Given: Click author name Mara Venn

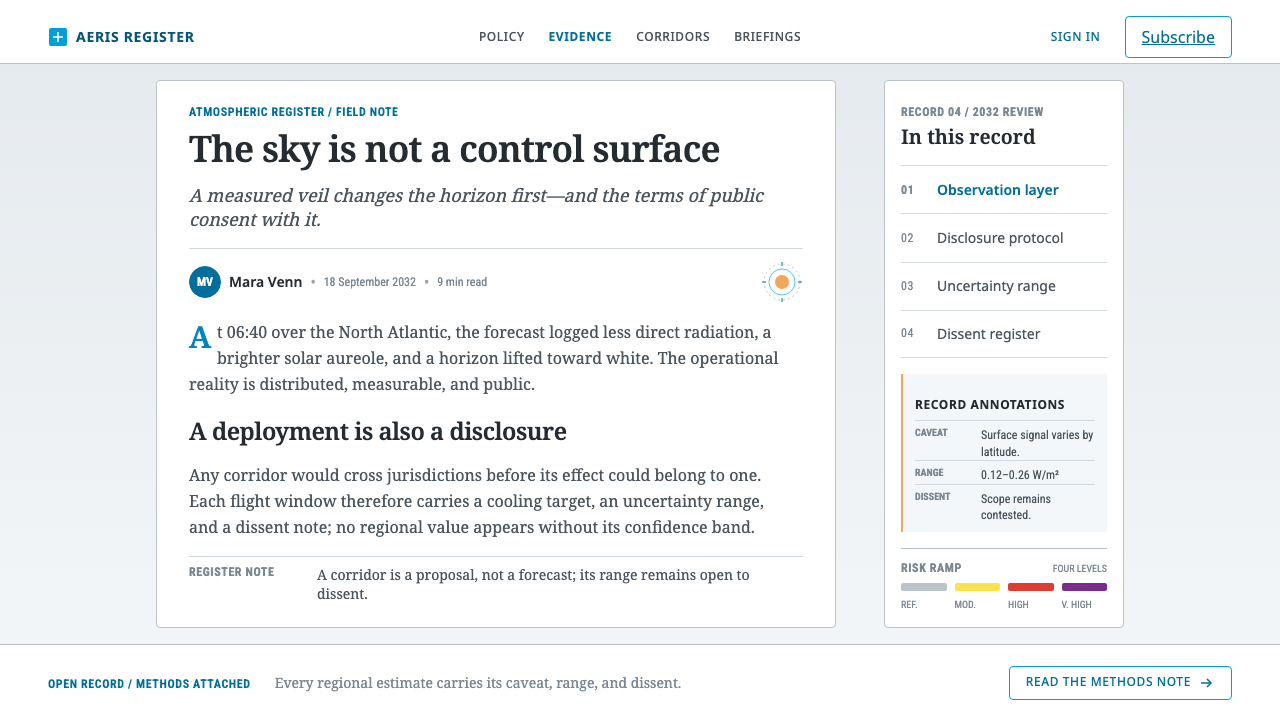Looking at the screenshot, I should tap(266, 282).
